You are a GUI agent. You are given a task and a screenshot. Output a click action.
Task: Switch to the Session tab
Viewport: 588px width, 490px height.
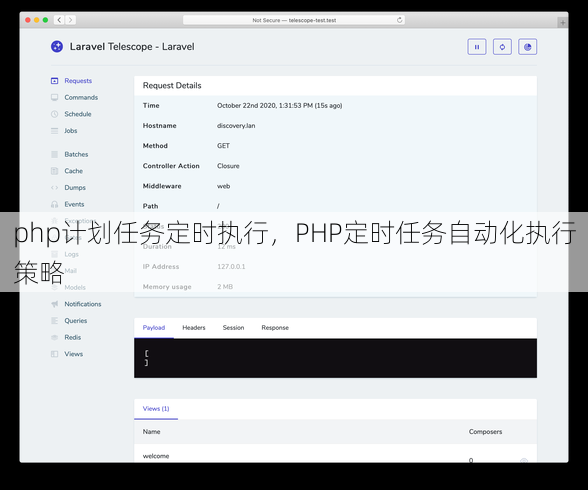click(233, 328)
